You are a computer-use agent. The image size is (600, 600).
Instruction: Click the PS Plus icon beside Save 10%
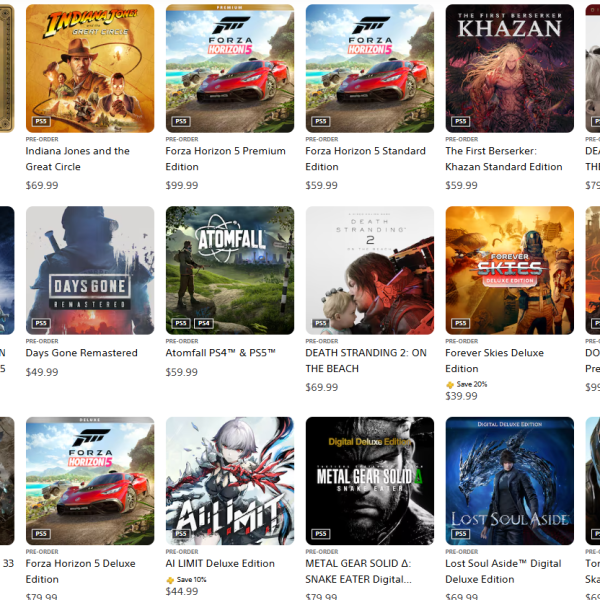pyautogui.click(x=170, y=580)
